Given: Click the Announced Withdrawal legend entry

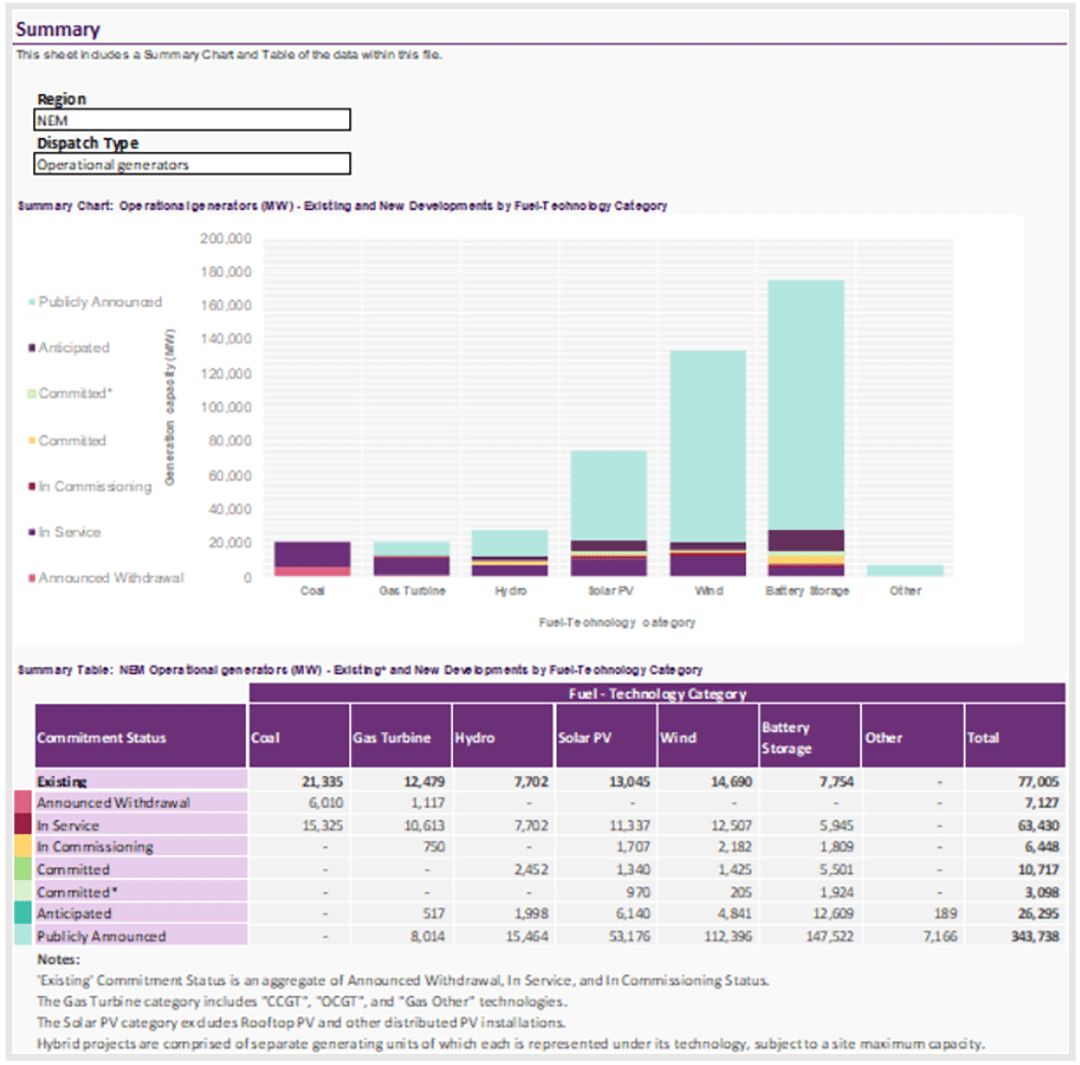Looking at the screenshot, I should 106,577.
